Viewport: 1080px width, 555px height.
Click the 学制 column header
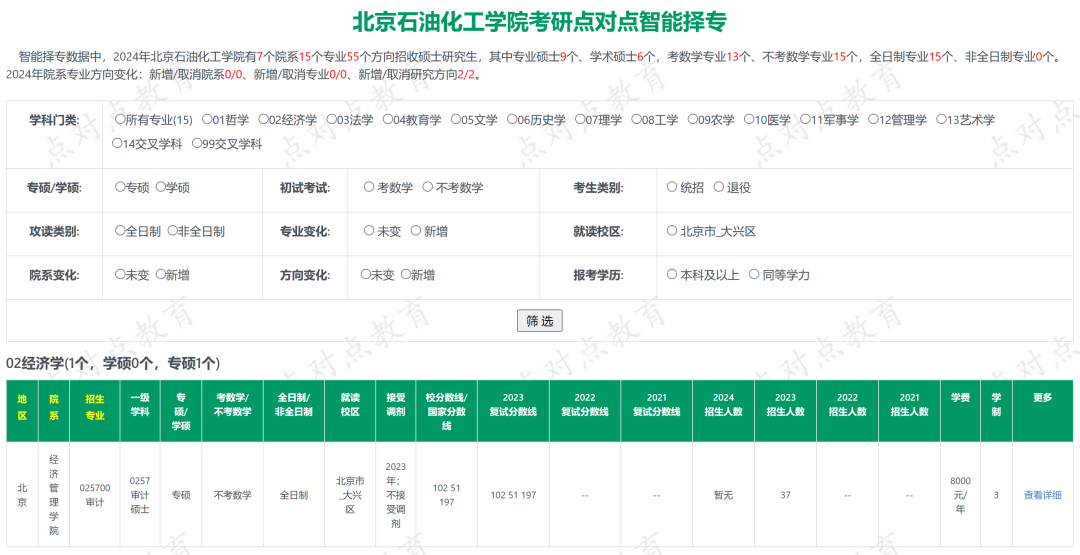996,411
